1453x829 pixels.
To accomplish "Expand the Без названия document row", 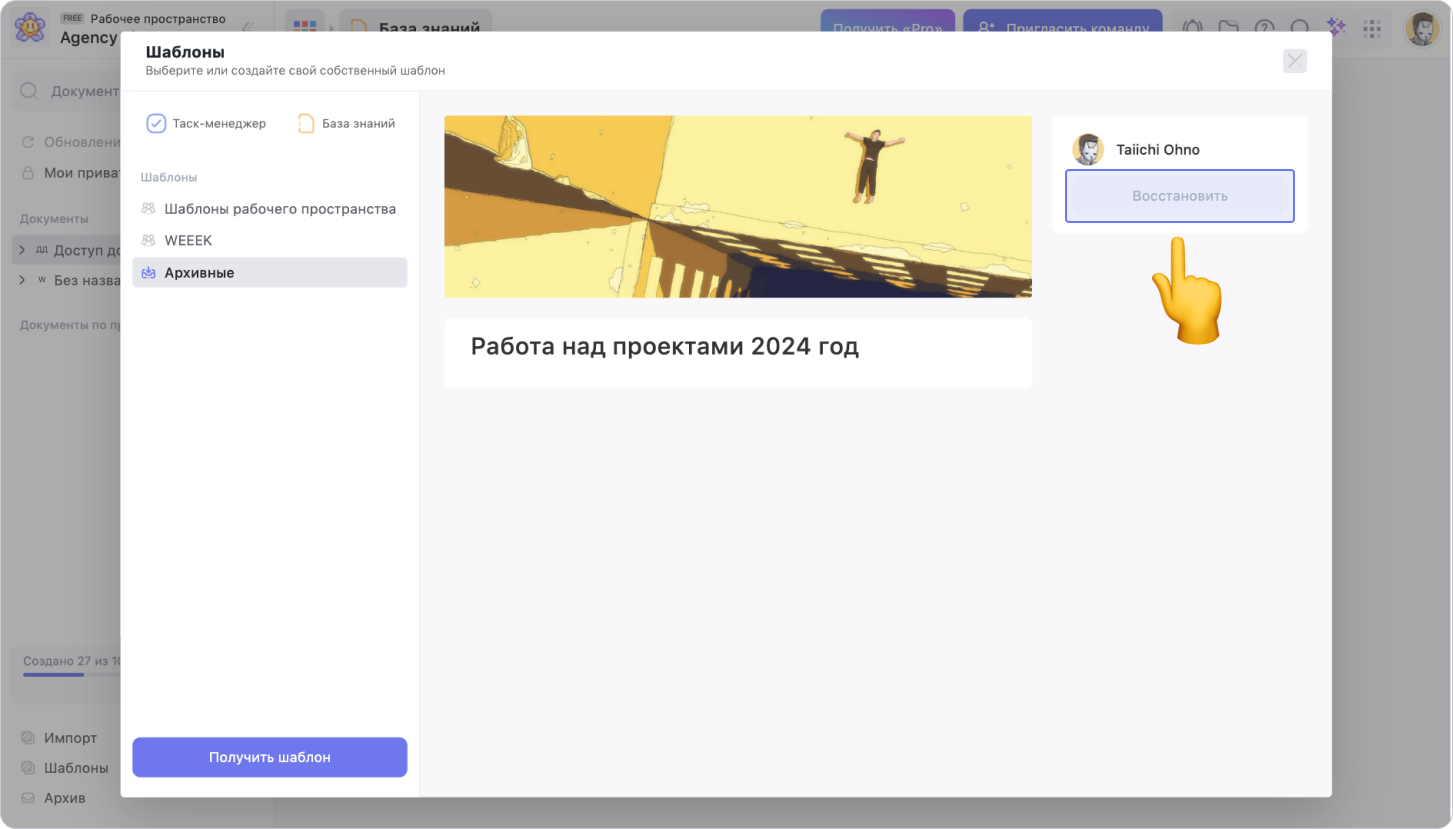I will pyautogui.click(x=22, y=281).
